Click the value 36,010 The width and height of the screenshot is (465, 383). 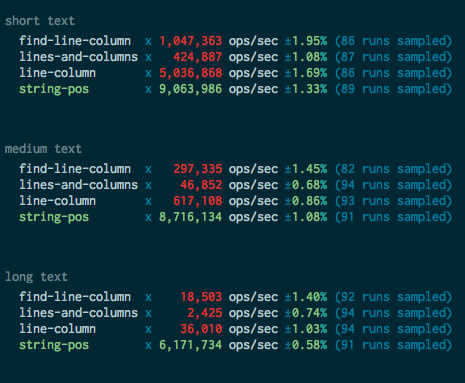point(201,329)
